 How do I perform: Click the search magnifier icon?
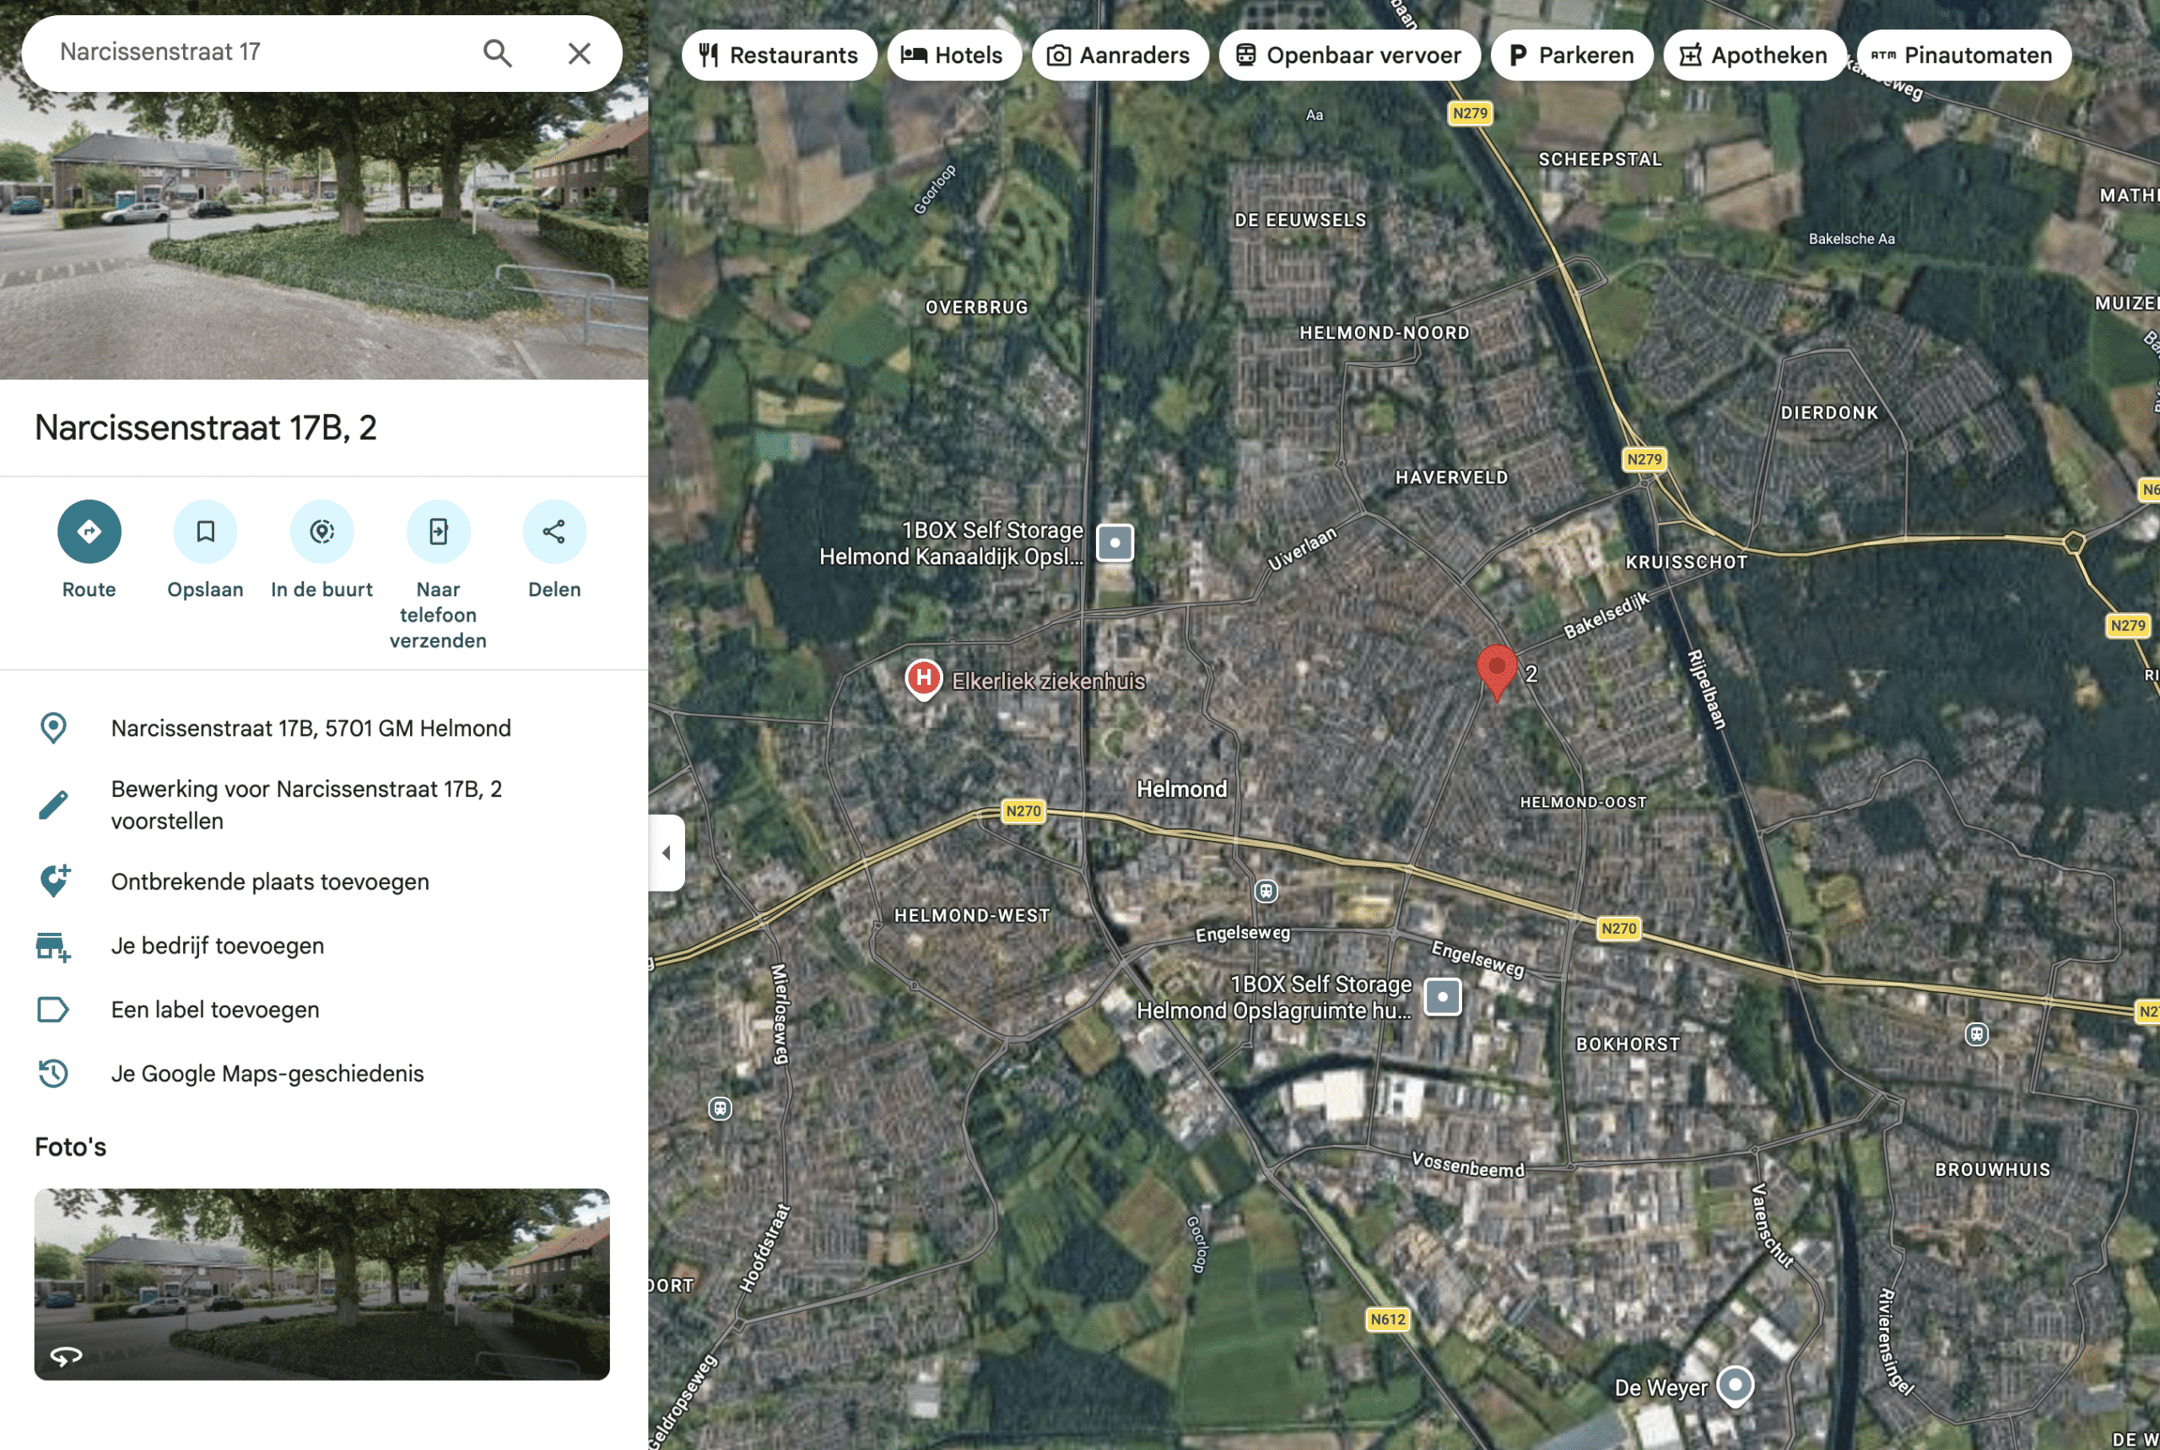click(497, 53)
